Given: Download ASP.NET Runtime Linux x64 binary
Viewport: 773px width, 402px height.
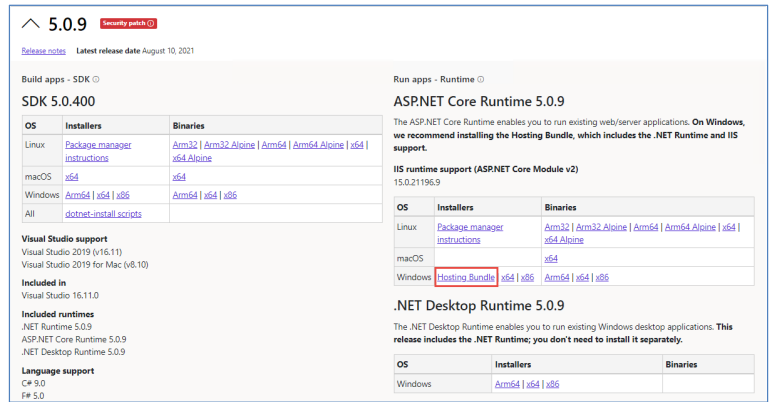Looking at the screenshot, I should [729, 227].
